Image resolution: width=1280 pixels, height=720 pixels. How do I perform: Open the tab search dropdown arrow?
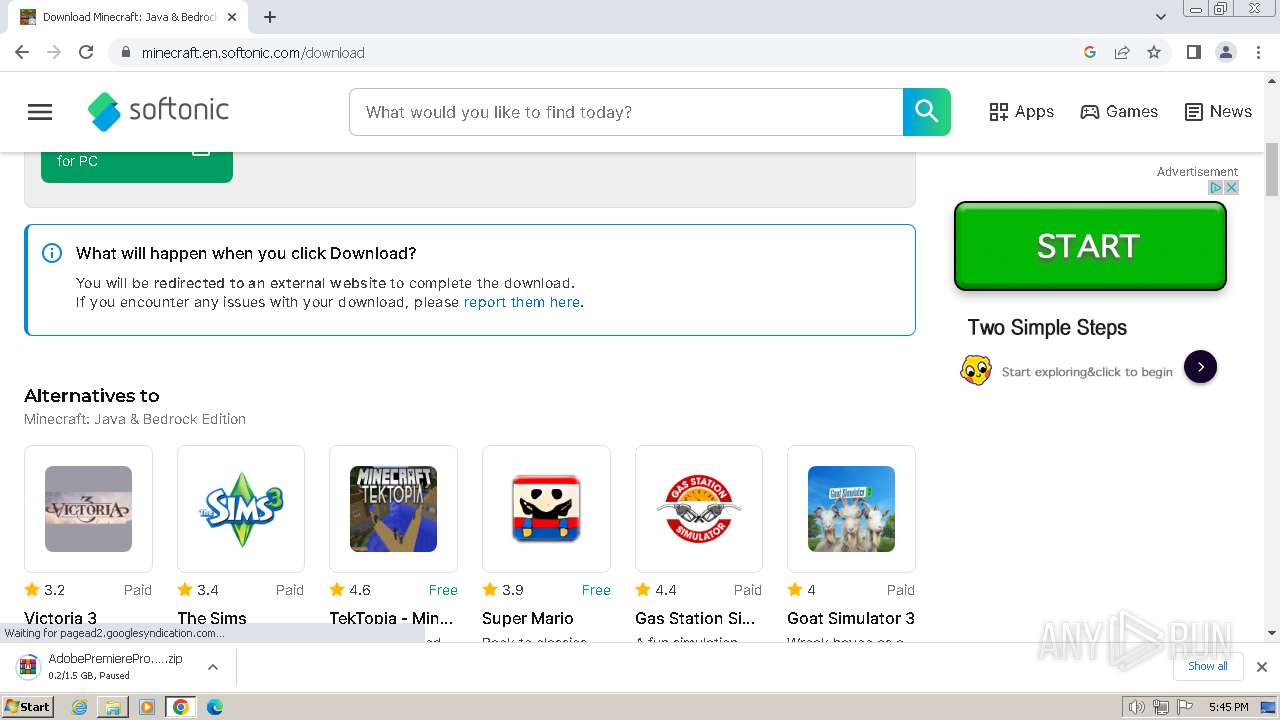click(x=1161, y=16)
